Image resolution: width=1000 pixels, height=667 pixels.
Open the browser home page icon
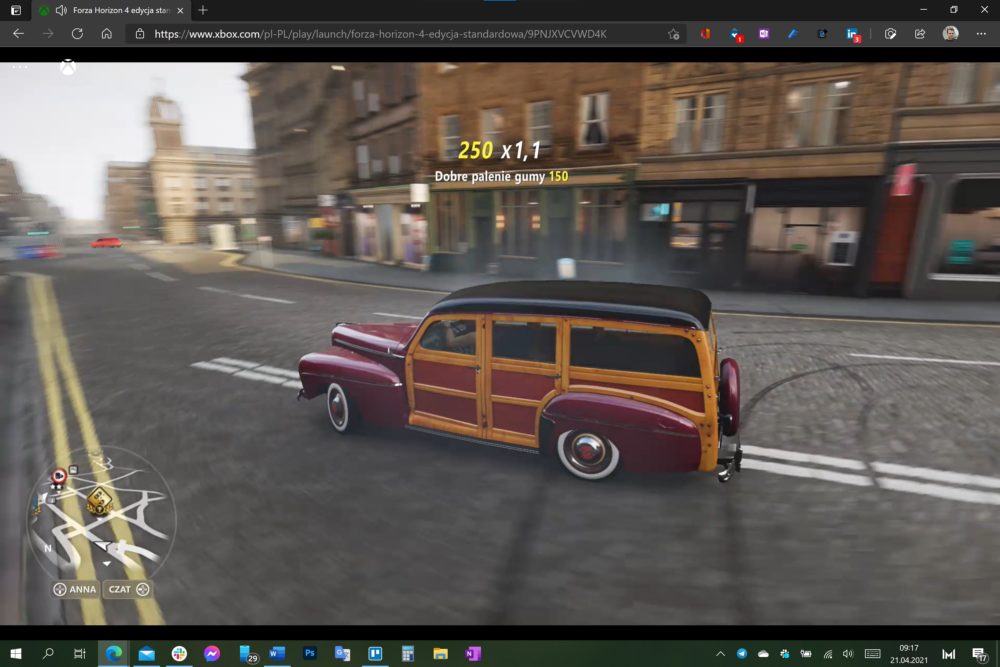107,34
